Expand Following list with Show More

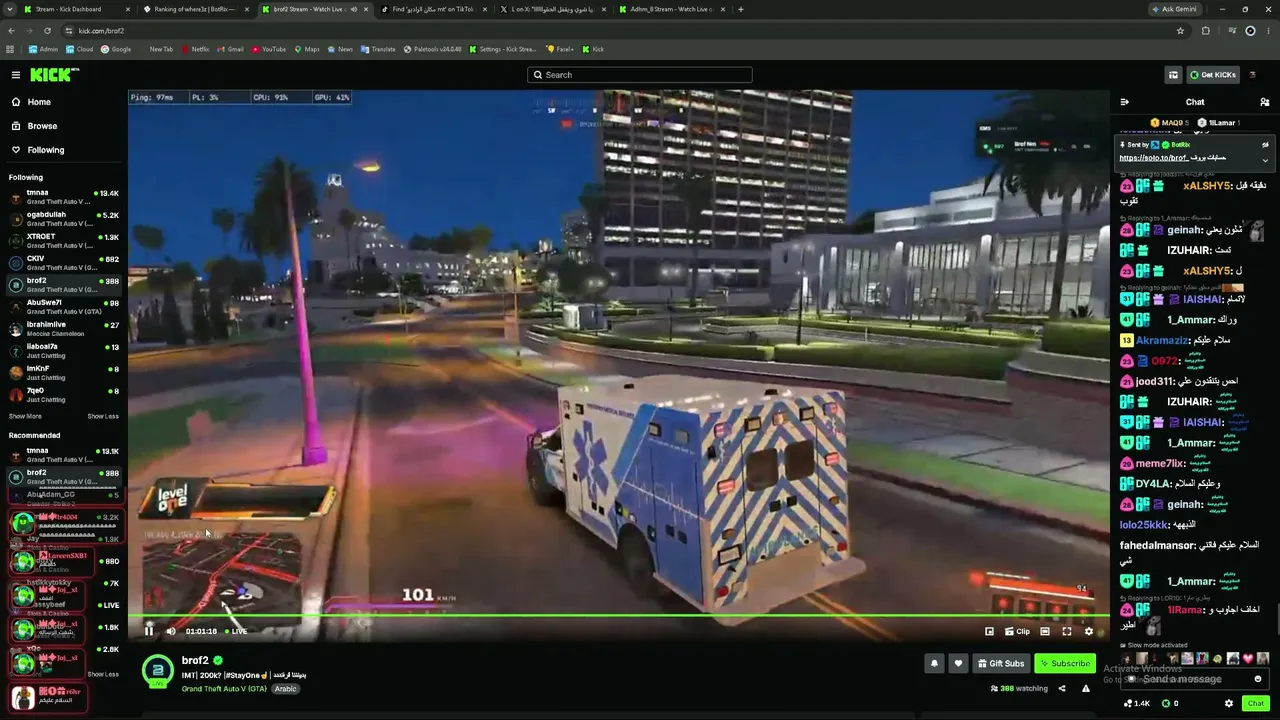[25, 416]
